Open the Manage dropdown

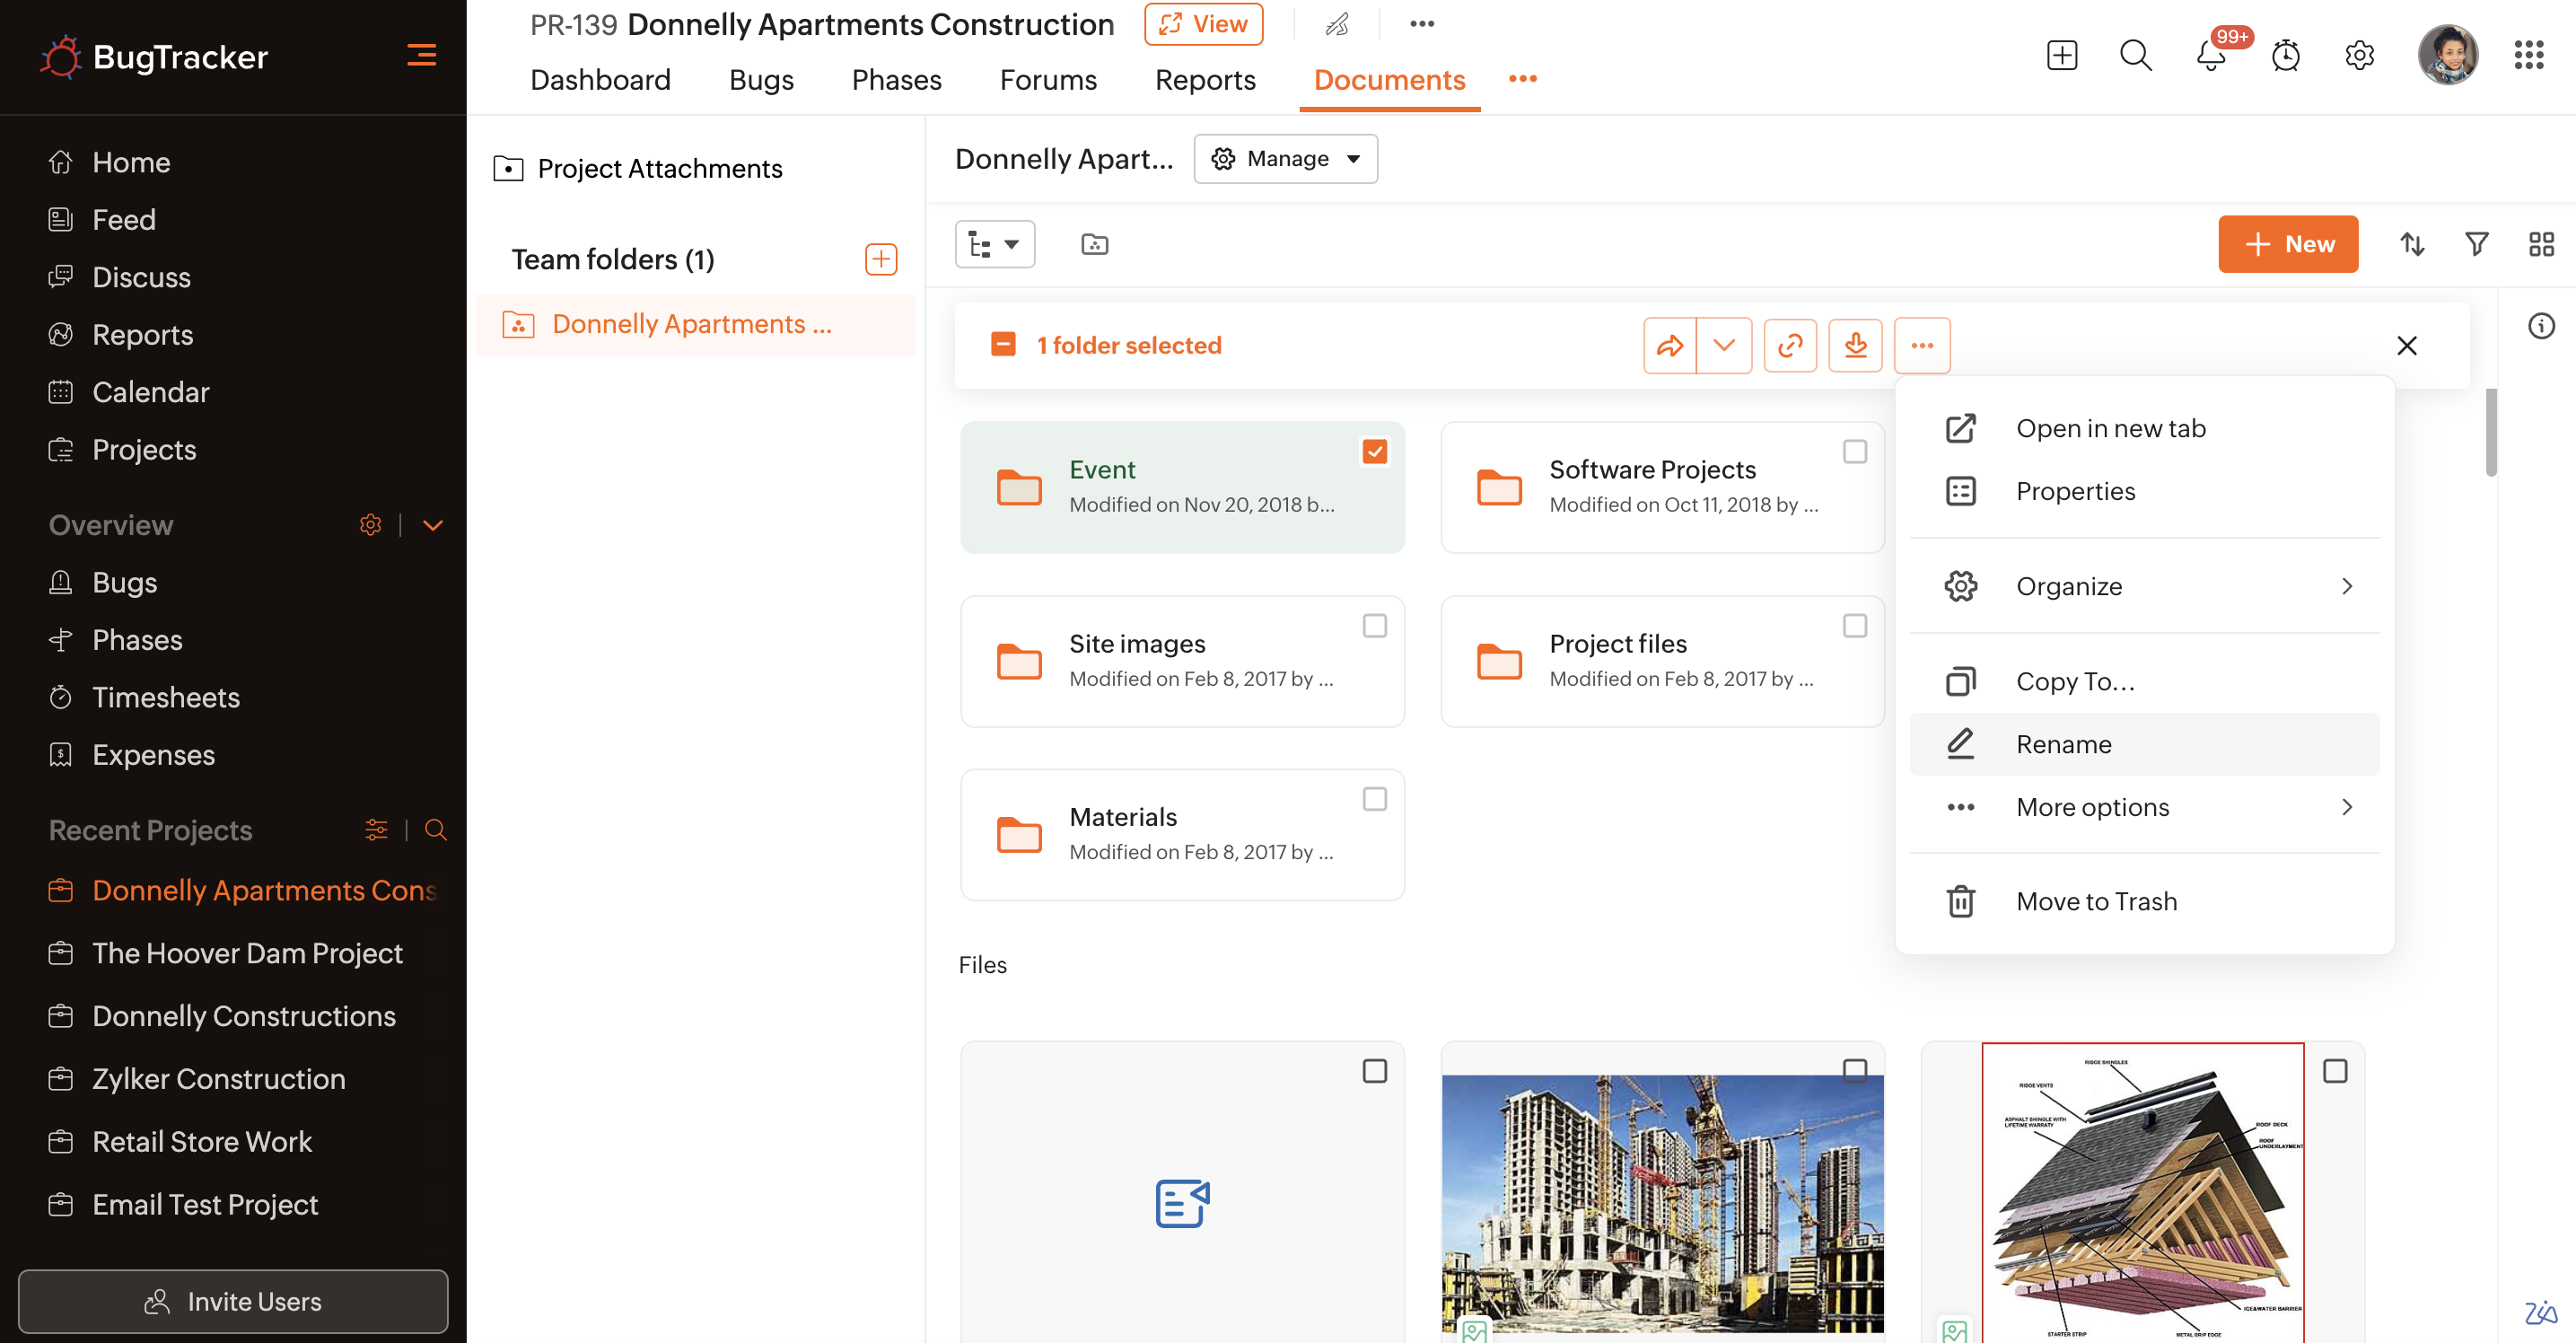tap(1285, 159)
